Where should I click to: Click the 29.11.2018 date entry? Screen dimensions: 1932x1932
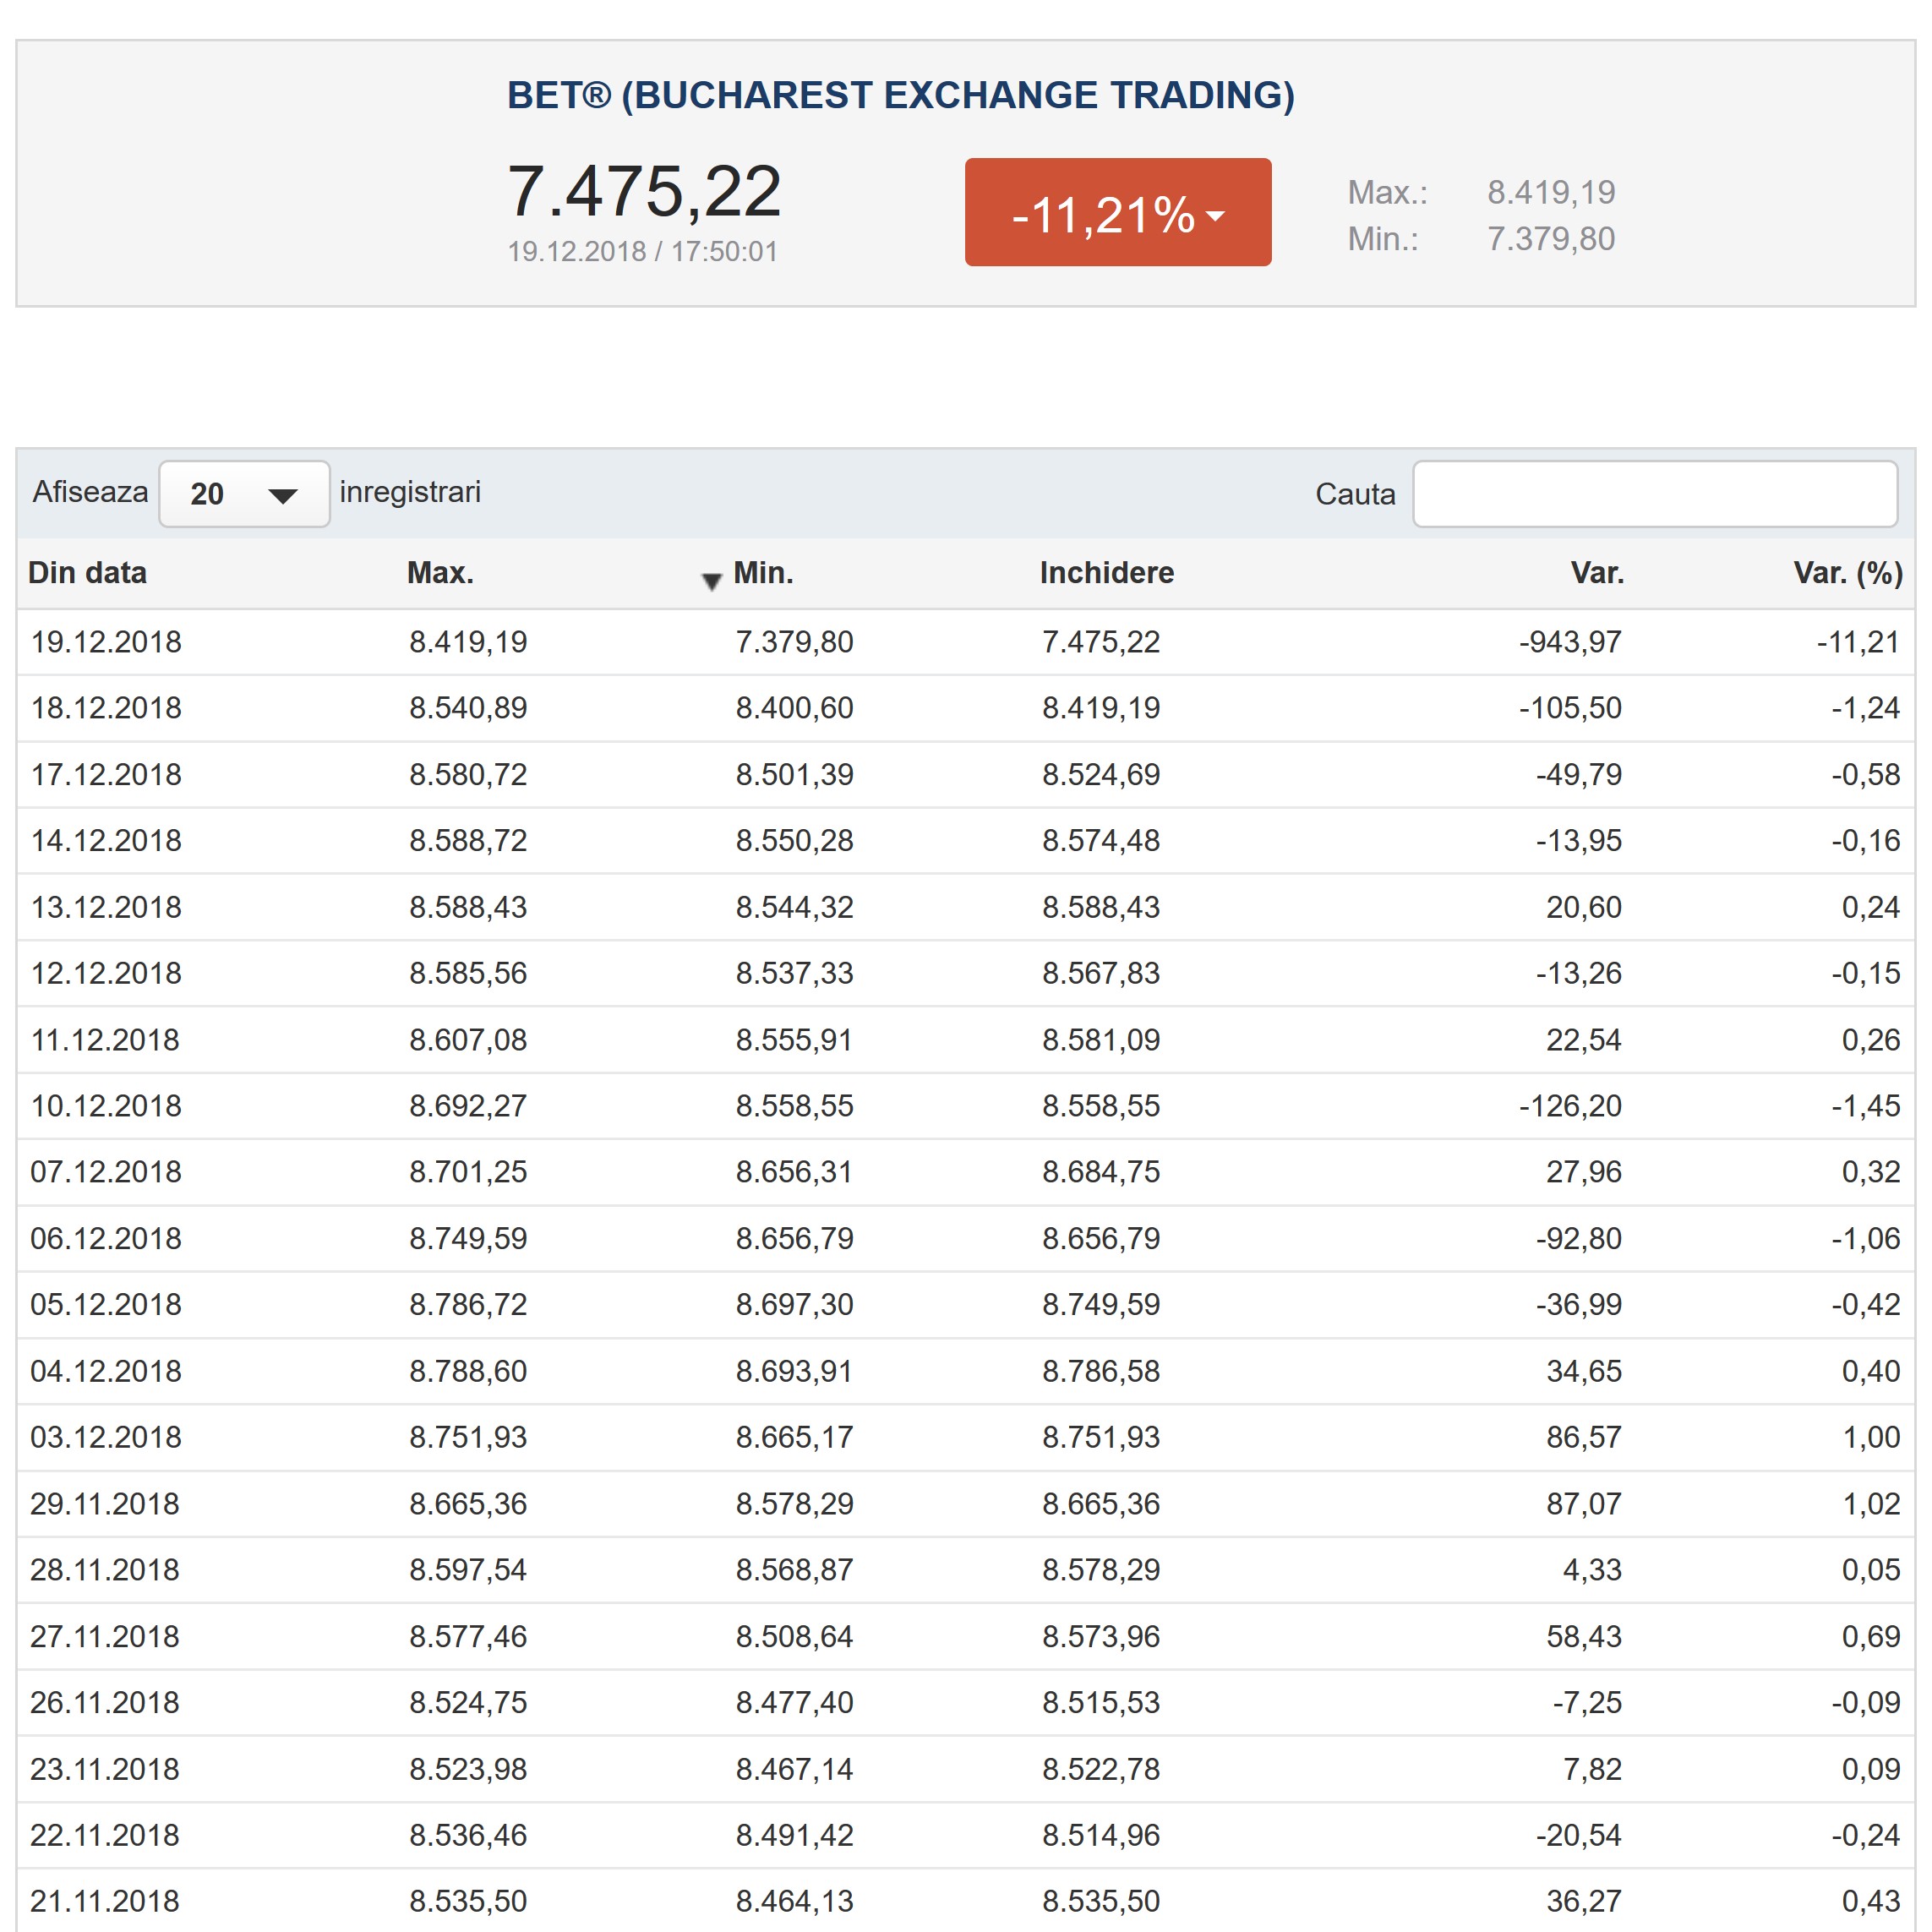point(105,1503)
